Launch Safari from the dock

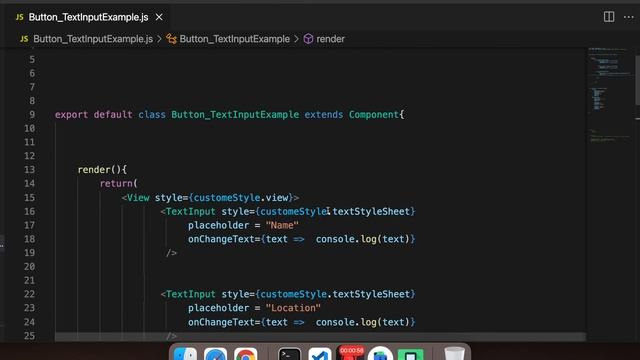pyautogui.click(x=216, y=353)
